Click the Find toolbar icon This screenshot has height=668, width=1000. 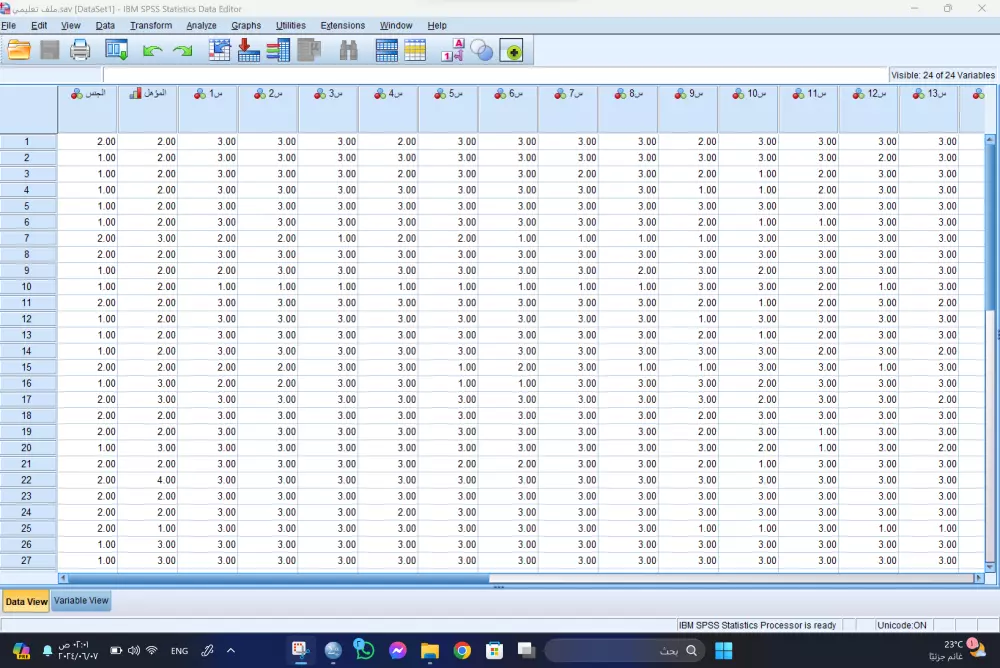coord(347,49)
